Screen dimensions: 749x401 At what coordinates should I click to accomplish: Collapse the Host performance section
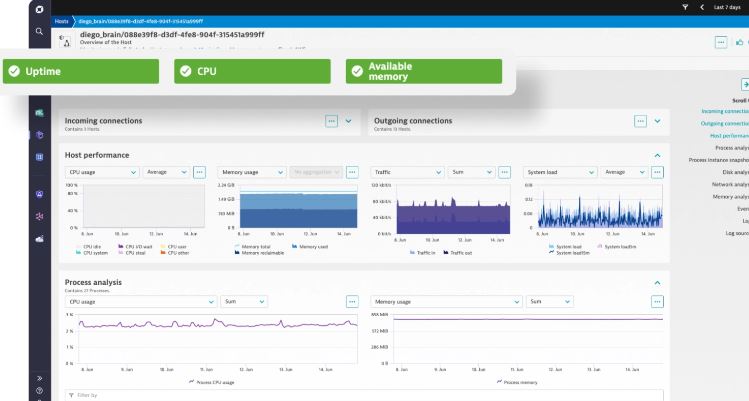click(x=658, y=155)
